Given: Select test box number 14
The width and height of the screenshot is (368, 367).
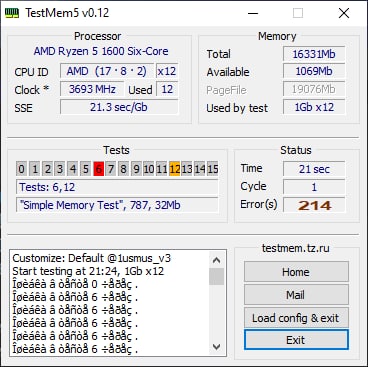Looking at the screenshot, I should pos(200,169).
